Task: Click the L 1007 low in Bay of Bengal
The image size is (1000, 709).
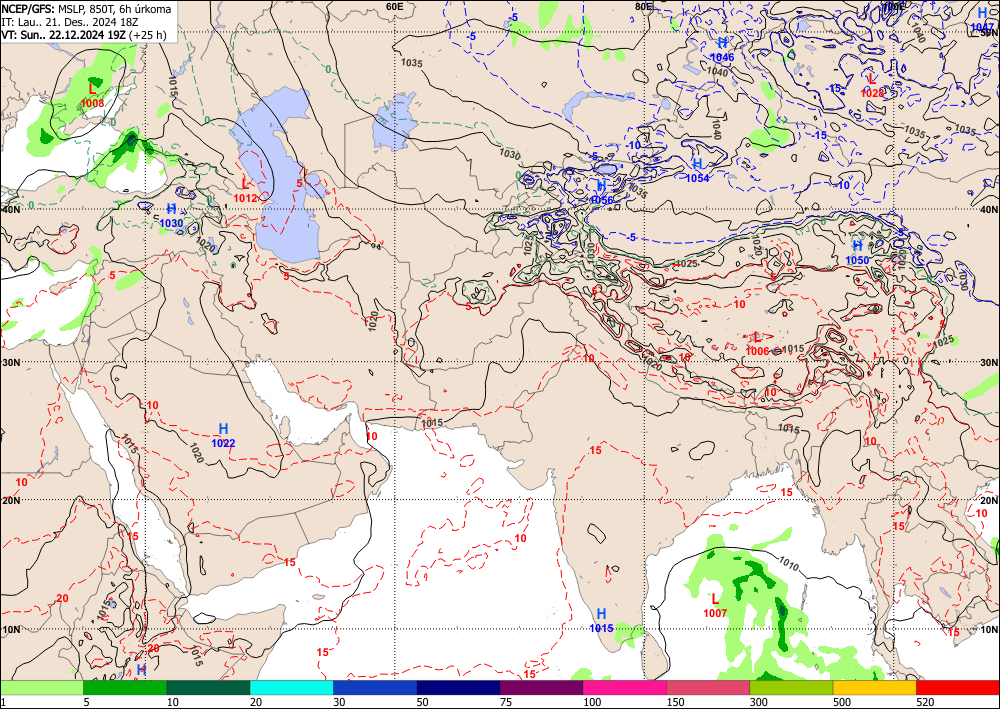Action: [716, 606]
